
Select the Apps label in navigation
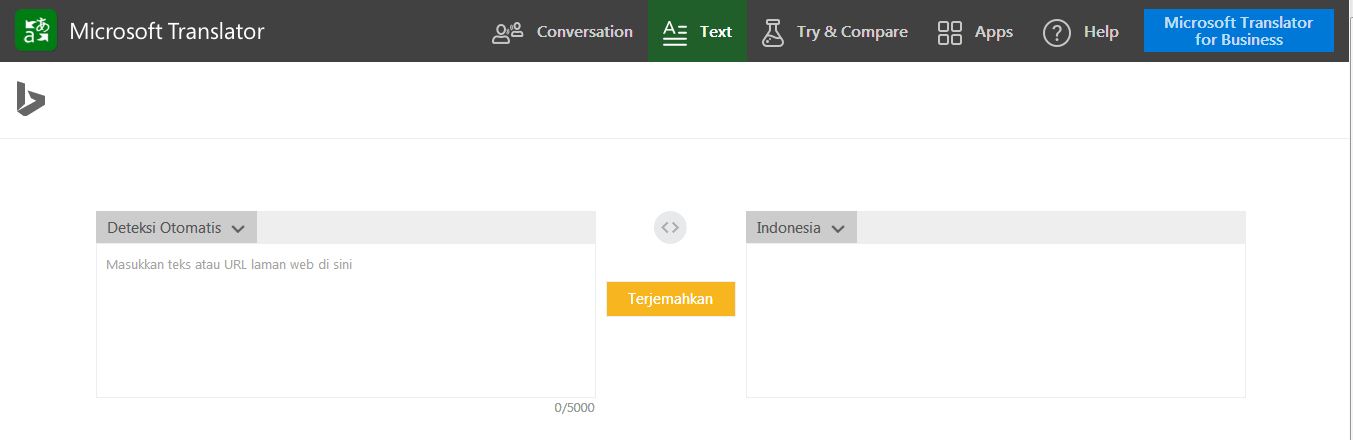[994, 32]
